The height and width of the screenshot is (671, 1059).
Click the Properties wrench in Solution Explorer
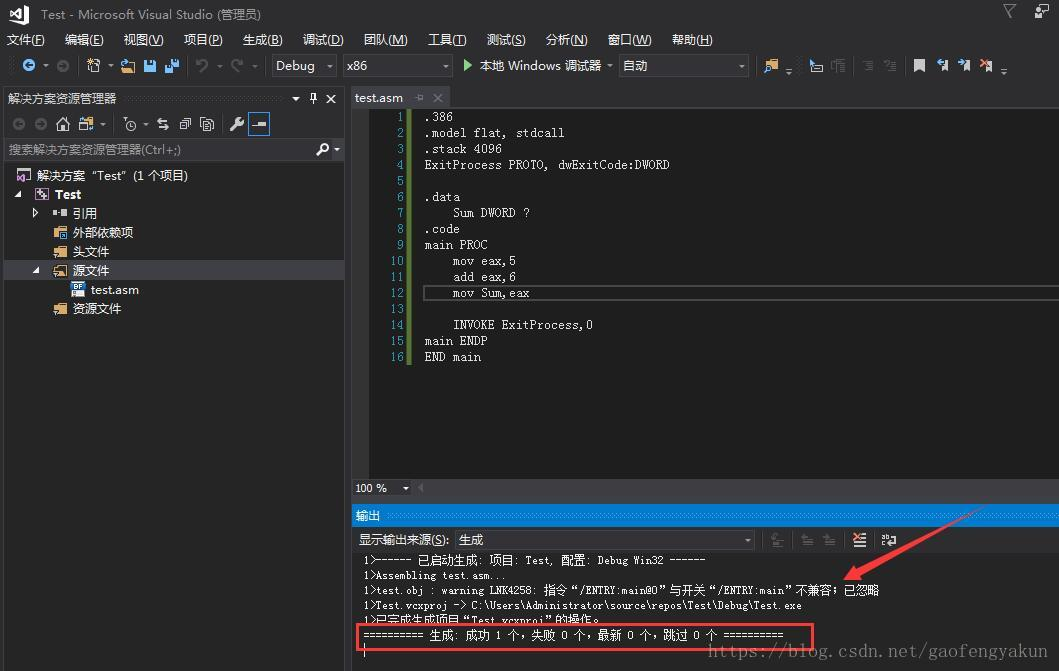coord(236,124)
